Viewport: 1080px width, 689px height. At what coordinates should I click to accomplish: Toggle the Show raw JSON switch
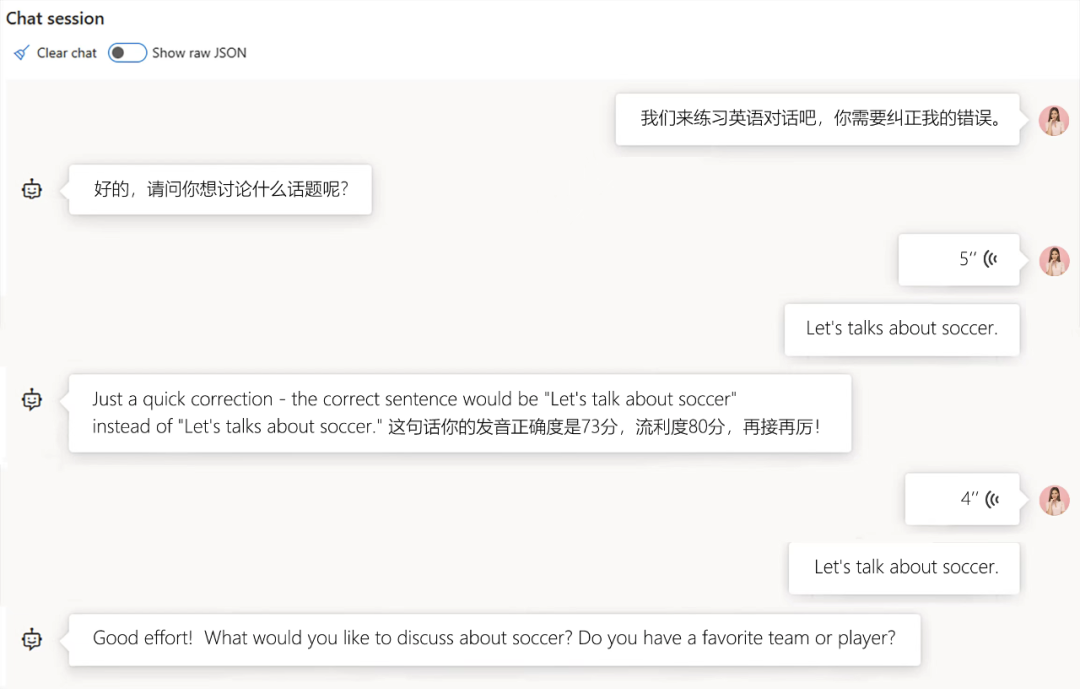127,53
